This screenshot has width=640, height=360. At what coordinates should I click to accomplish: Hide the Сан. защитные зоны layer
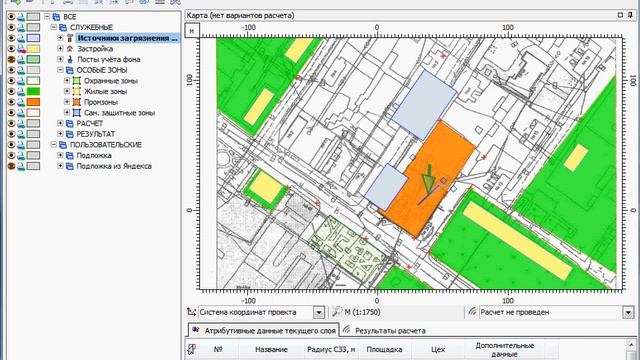pos(11,113)
